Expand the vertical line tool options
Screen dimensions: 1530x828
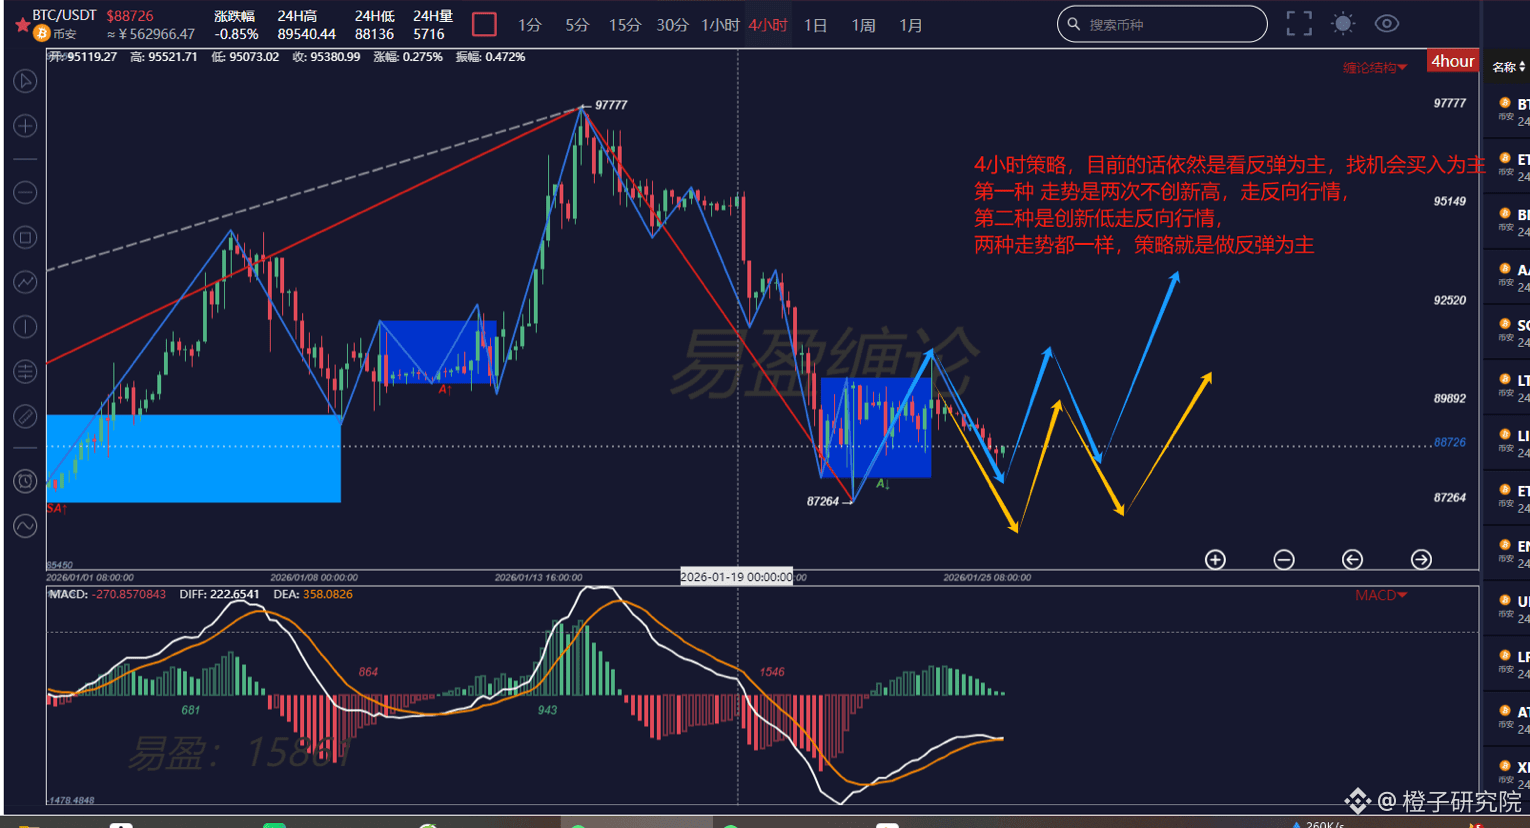(25, 326)
